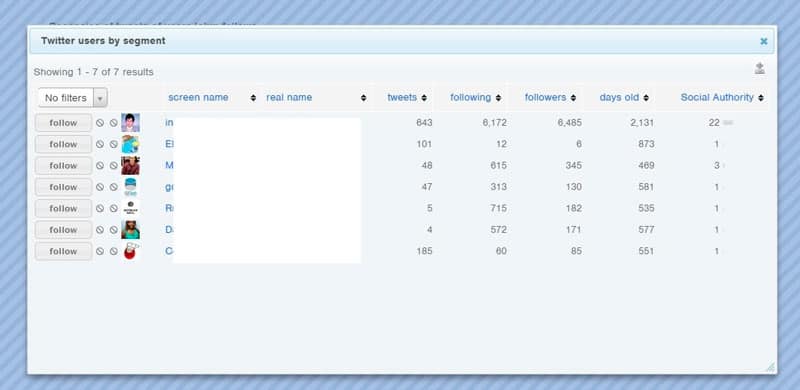
Task: Click the sort arrows beside followers header
Action: [x=573, y=98]
